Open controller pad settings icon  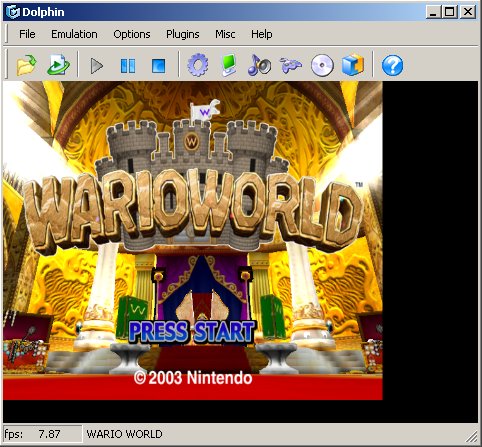(x=290, y=65)
